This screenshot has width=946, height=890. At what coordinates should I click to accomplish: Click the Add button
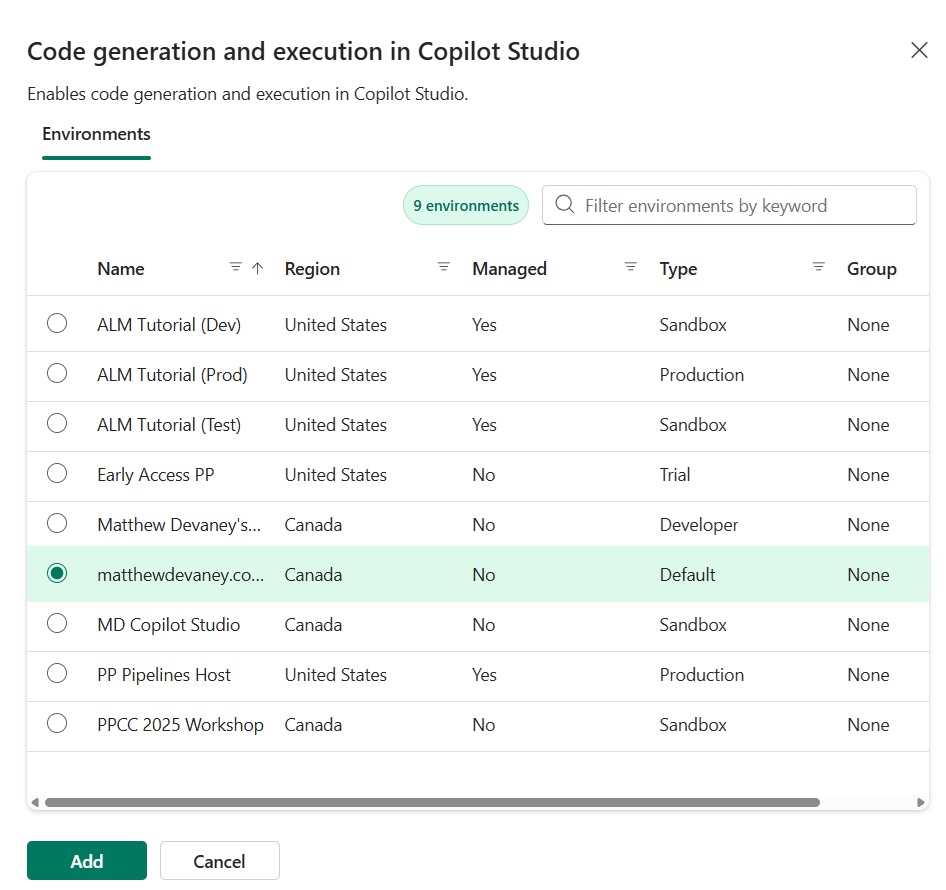(87, 861)
